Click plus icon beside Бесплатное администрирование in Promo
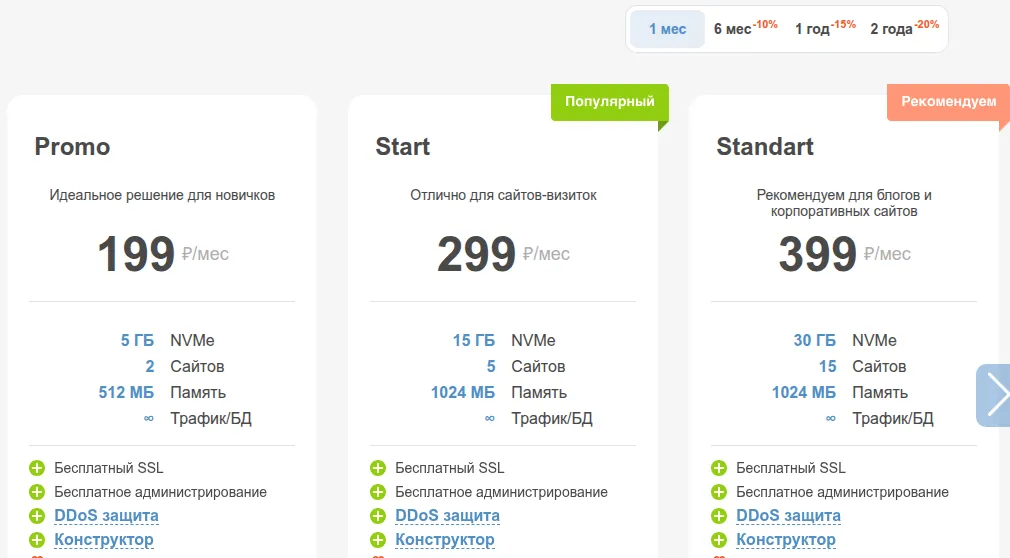 tap(37, 492)
